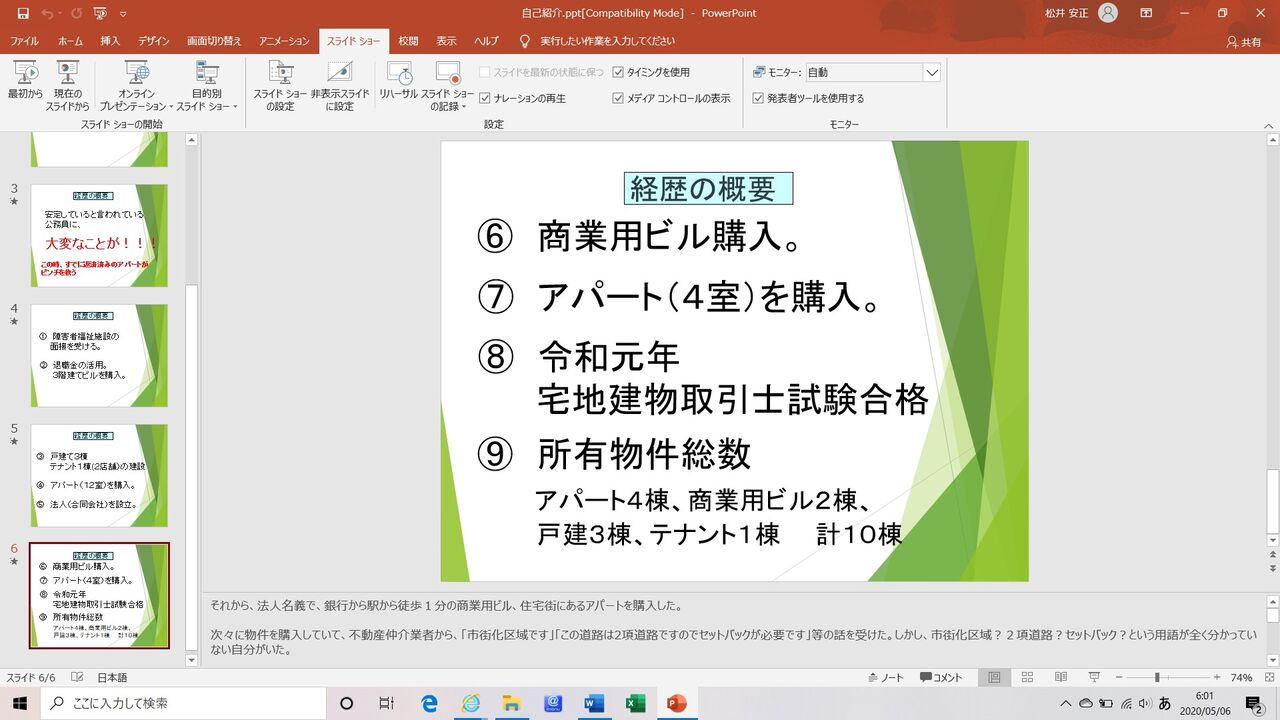The width and height of the screenshot is (1280, 720).
Task: Open the デザイン tab
Action: (154, 41)
